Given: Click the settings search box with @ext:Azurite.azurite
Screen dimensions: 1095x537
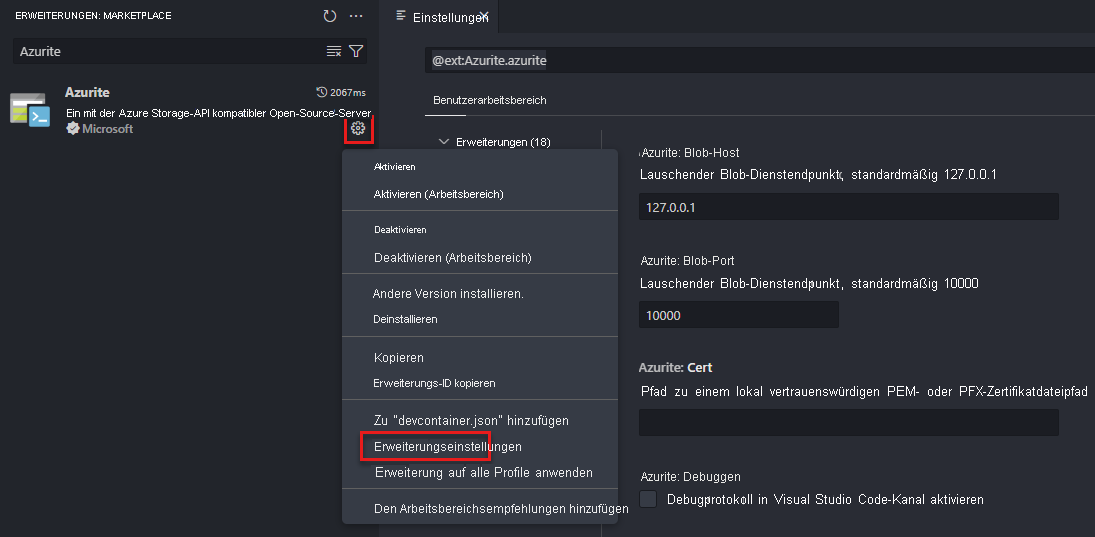Looking at the screenshot, I should (760, 61).
